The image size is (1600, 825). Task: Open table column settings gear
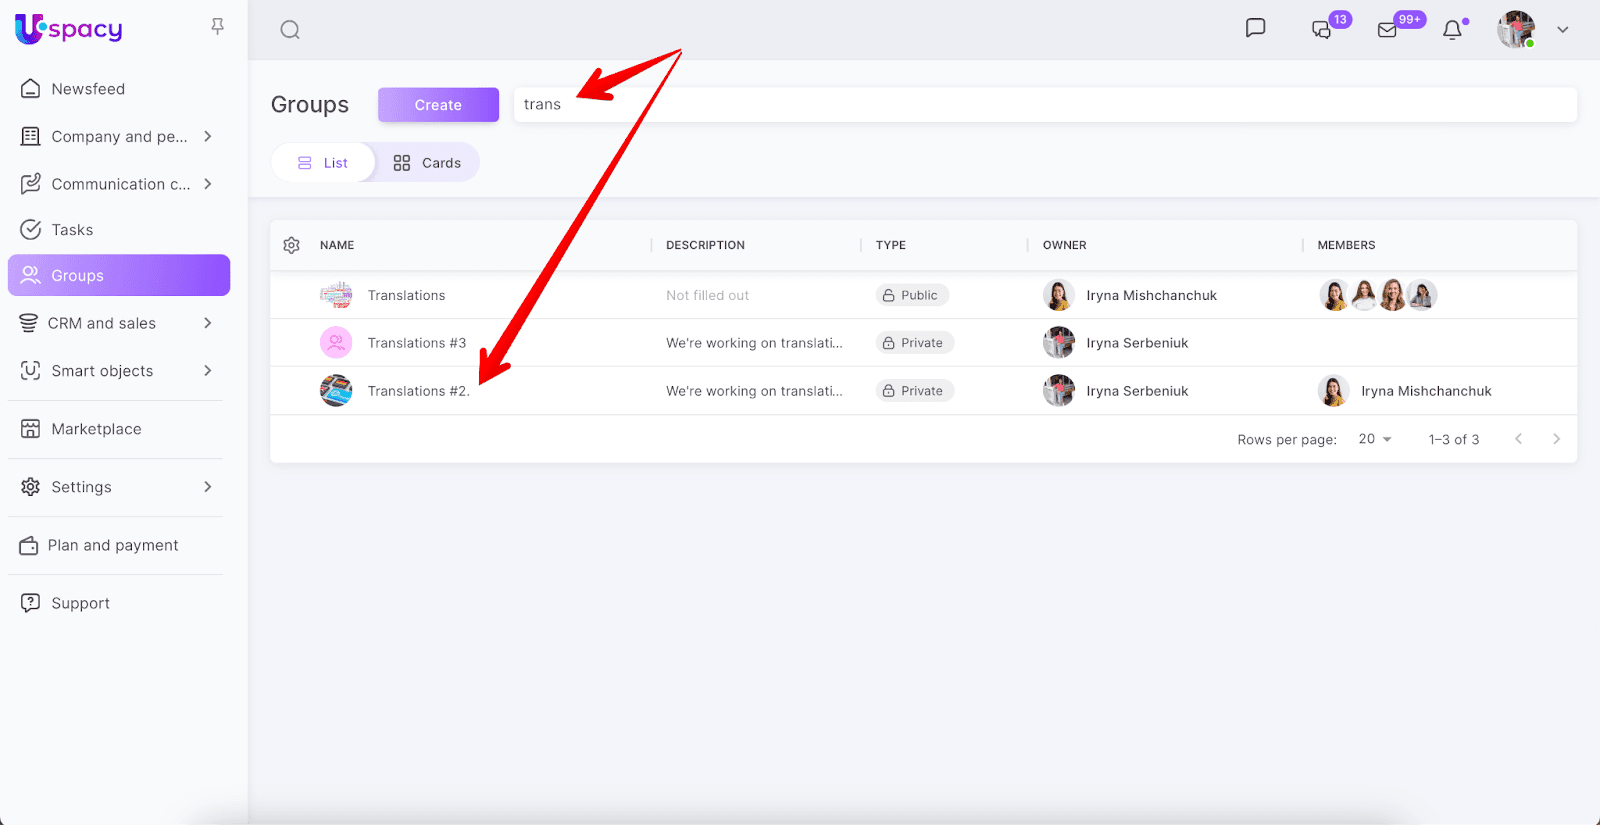pyautogui.click(x=292, y=245)
